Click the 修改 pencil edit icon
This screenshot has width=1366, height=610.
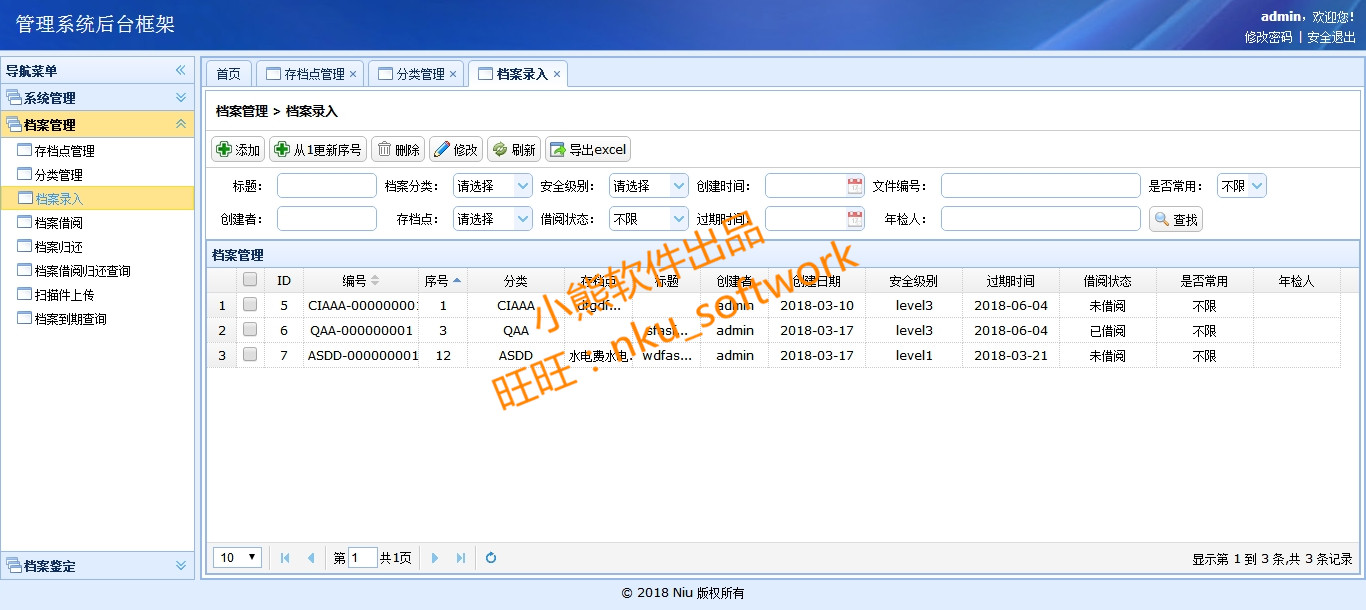(x=442, y=150)
